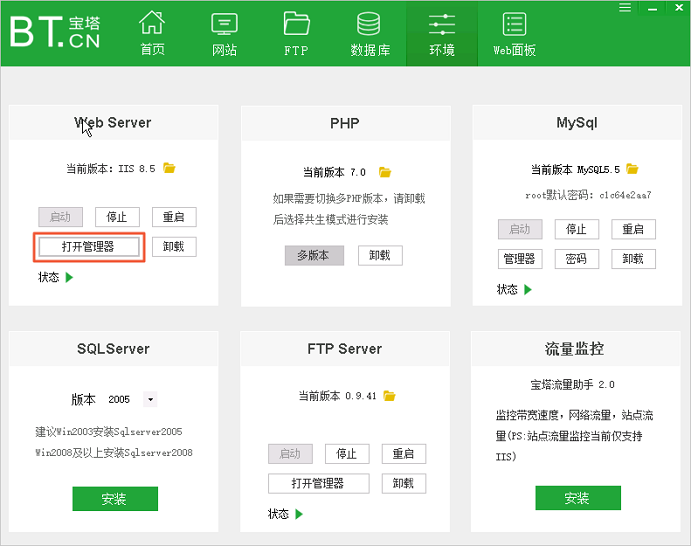
Task: Click FTP Server 启动 button
Action: tap(290, 454)
